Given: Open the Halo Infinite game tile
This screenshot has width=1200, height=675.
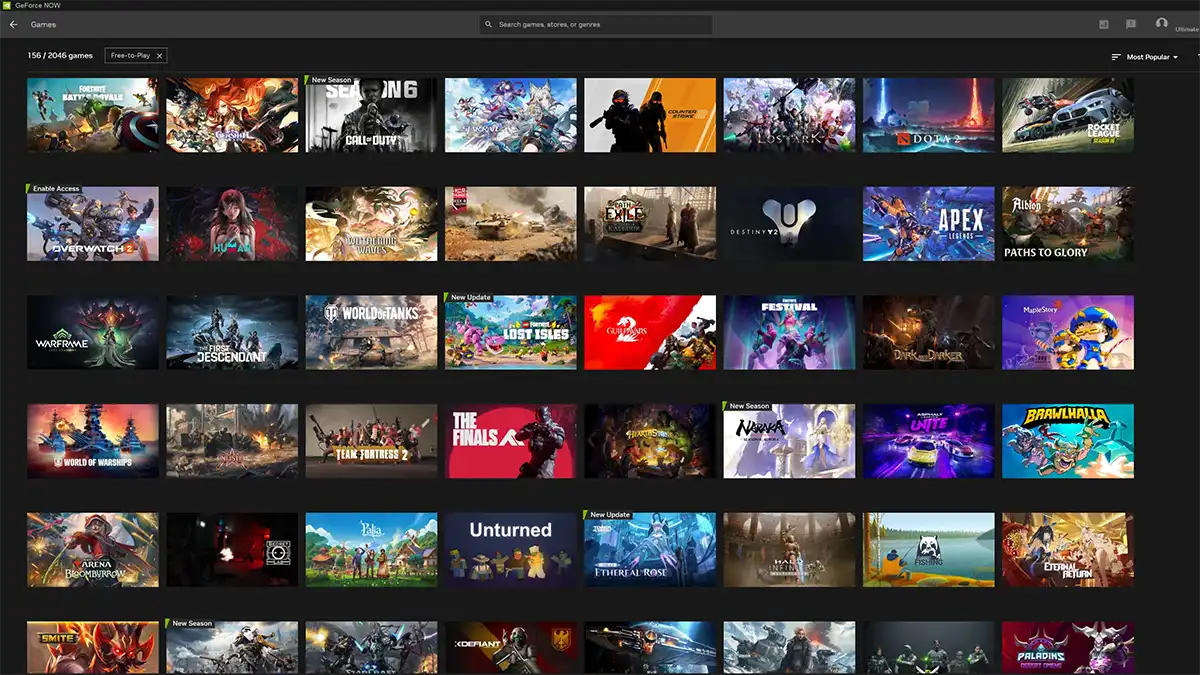Looking at the screenshot, I should tap(790, 550).
